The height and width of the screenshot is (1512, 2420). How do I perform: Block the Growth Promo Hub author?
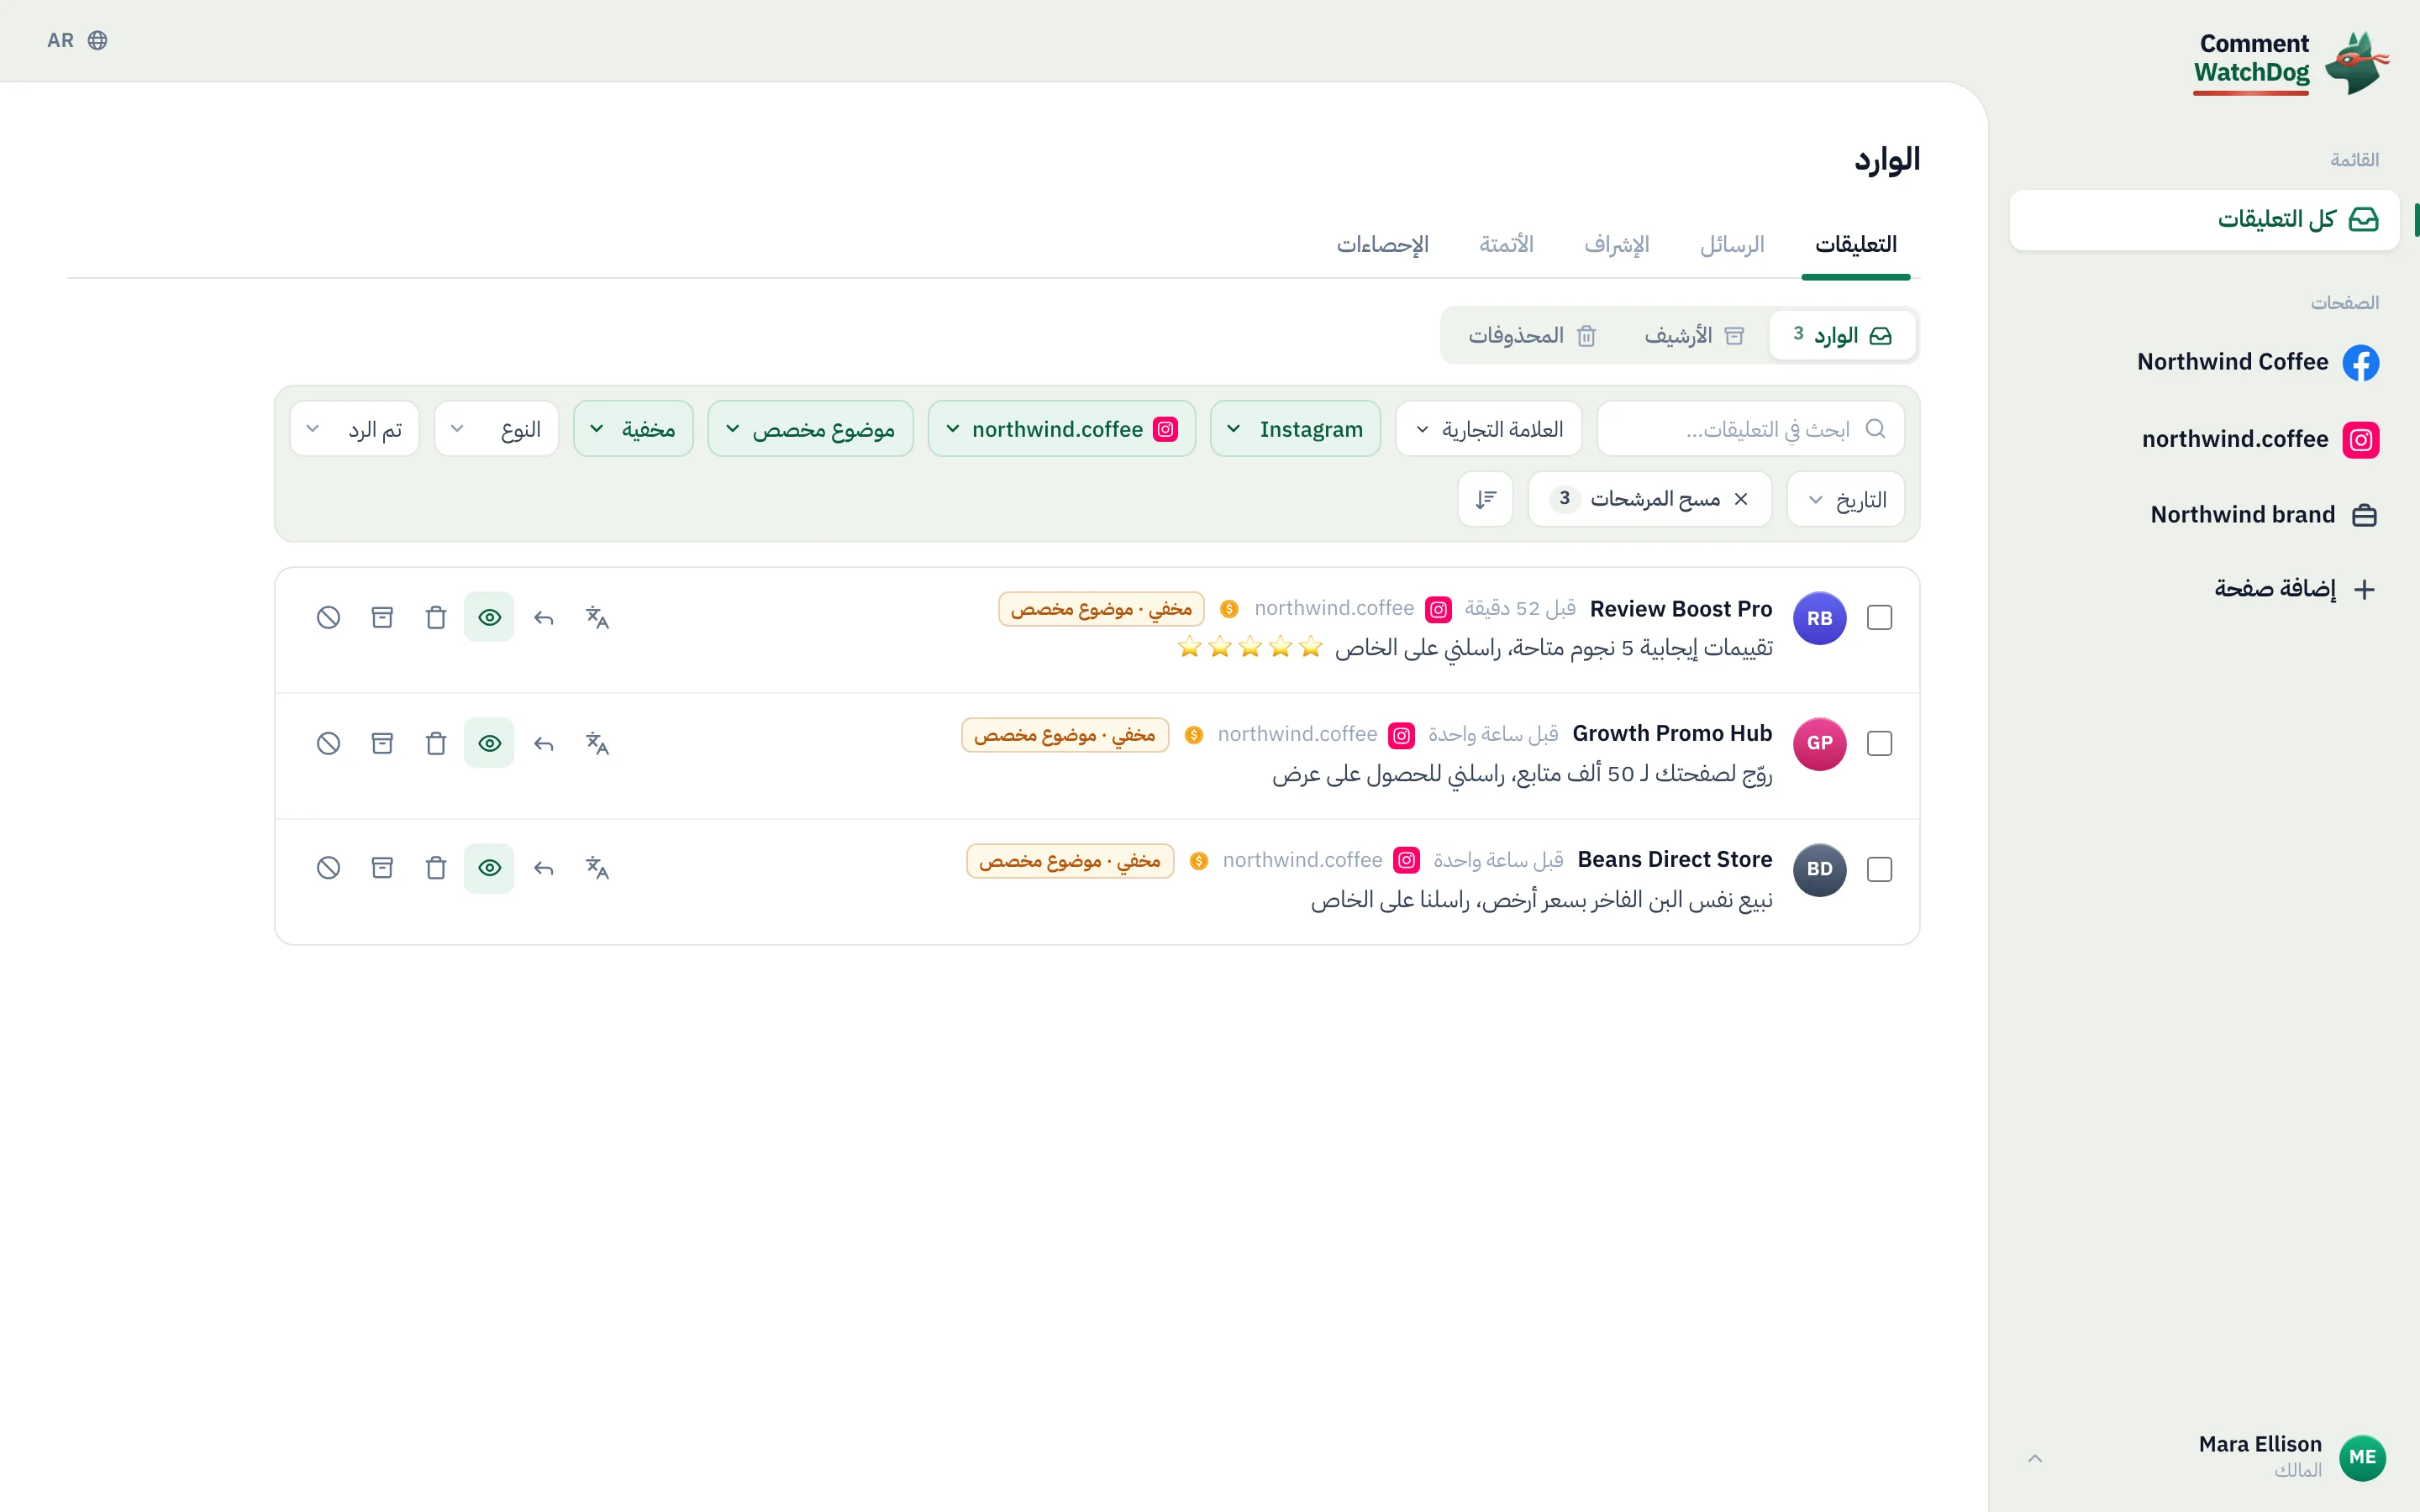pyautogui.click(x=328, y=743)
